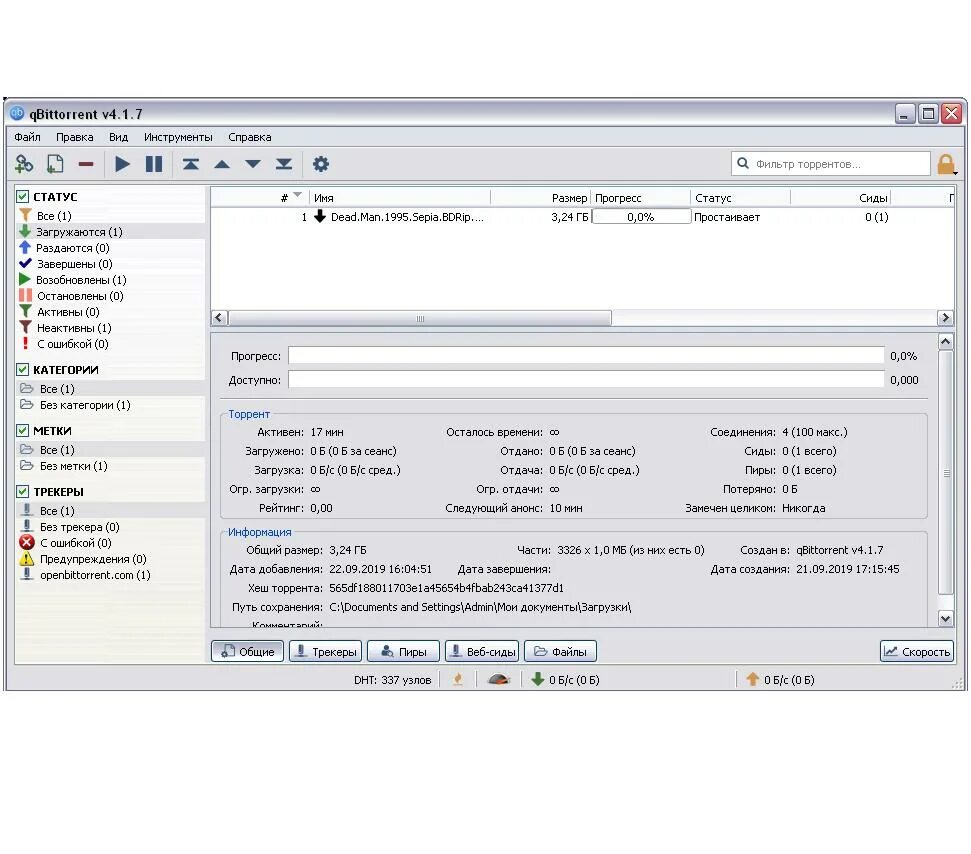
Task: Open the Файл menu
Action: click(27, 137)
